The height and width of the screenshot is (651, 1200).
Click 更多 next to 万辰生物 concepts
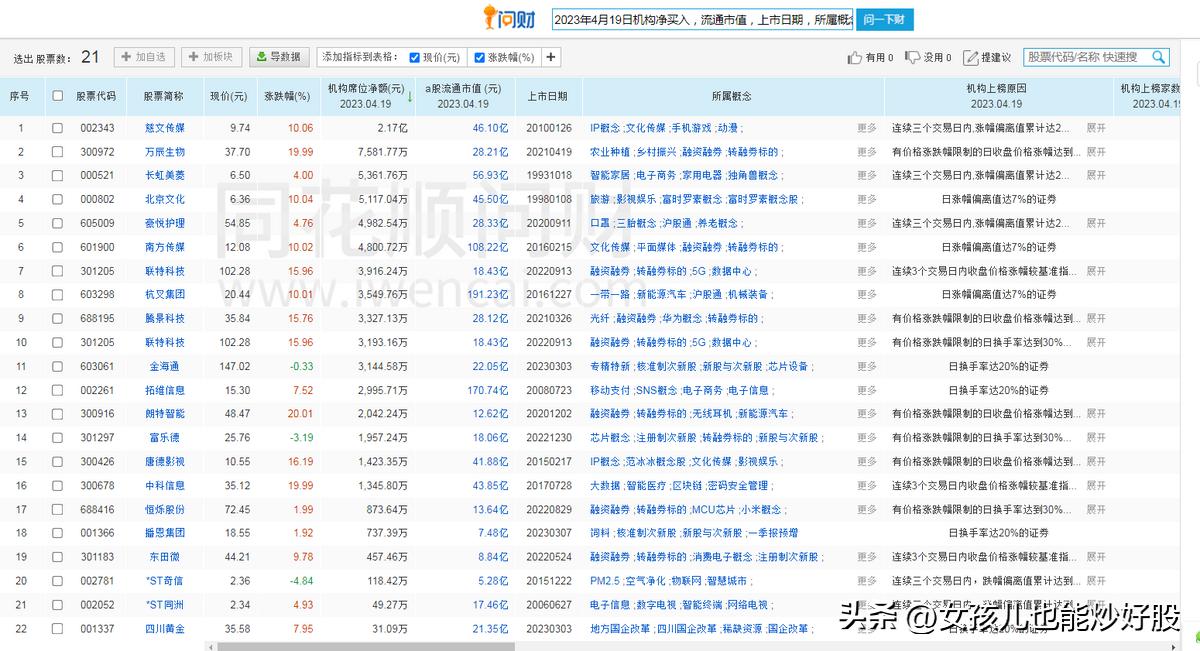click(865, 152)
